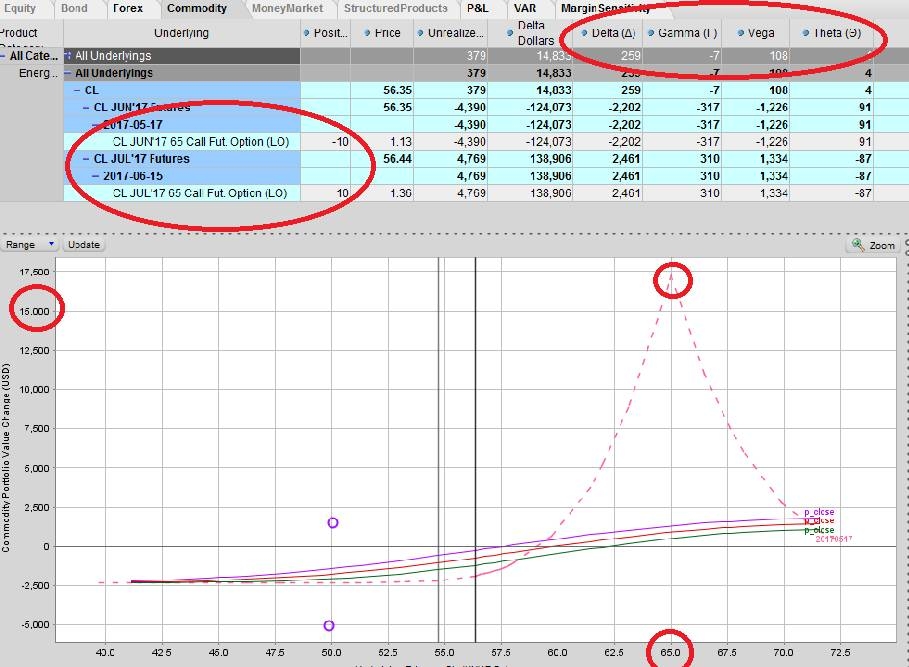Click the blue dot icon beside Theta header
Viewport: 909px width, 667px height.
(x=806, y=33)
